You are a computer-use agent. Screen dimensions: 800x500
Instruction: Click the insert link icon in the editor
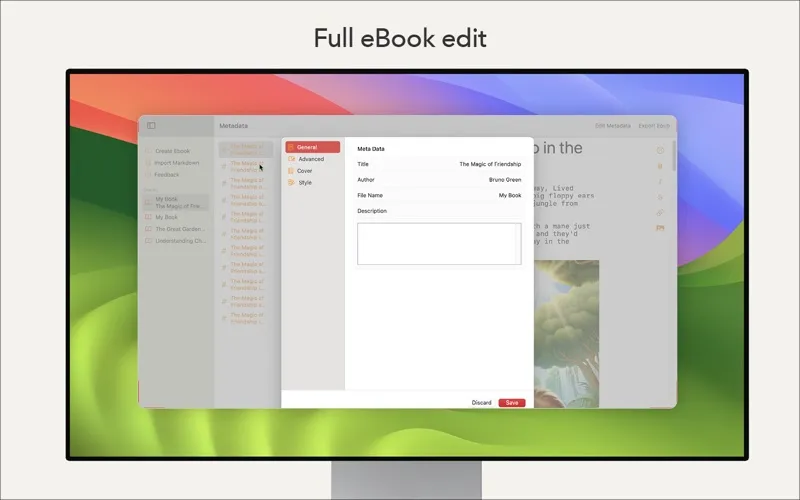660,212
